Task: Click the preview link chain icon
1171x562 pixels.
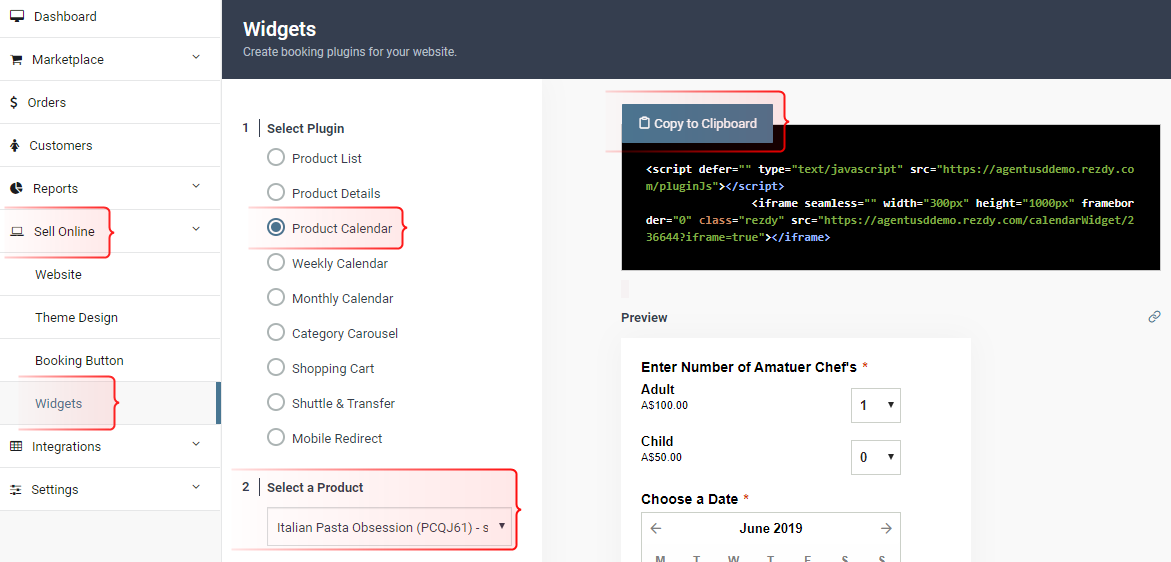Action: 1154,316
